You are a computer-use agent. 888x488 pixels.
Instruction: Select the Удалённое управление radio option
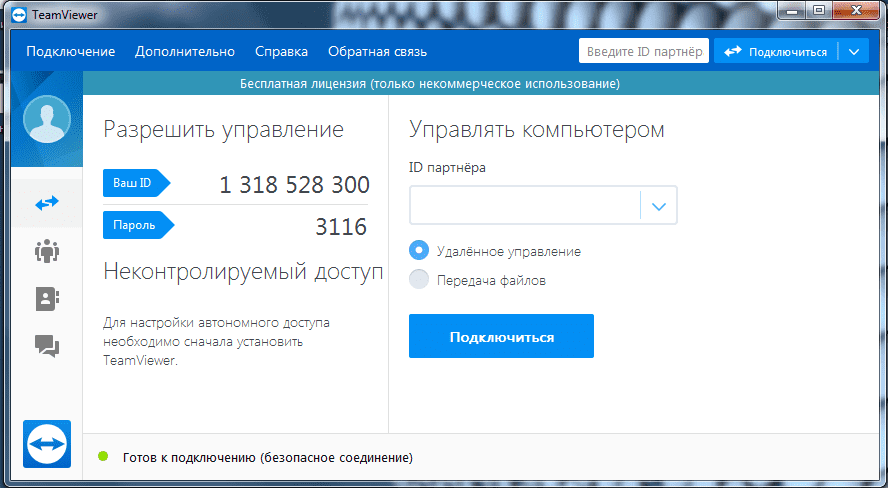419,250
